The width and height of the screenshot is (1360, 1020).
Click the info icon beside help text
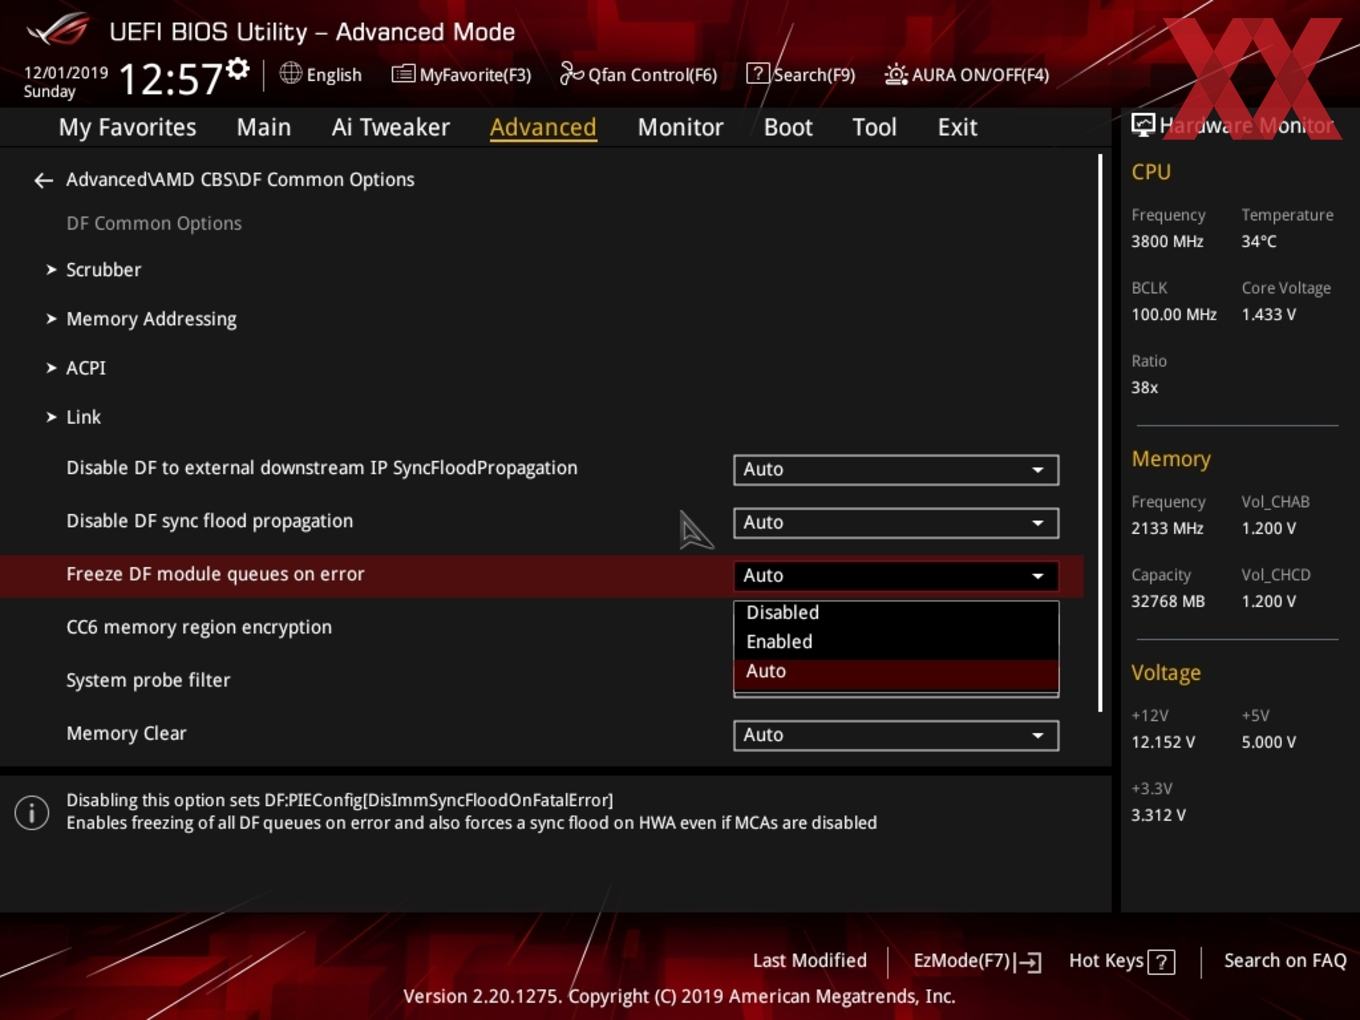pyautogui.click(x=32, y=813)
